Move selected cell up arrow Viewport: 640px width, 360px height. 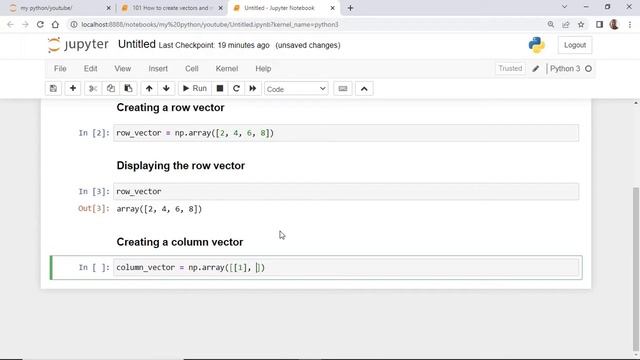pos(149,89)
